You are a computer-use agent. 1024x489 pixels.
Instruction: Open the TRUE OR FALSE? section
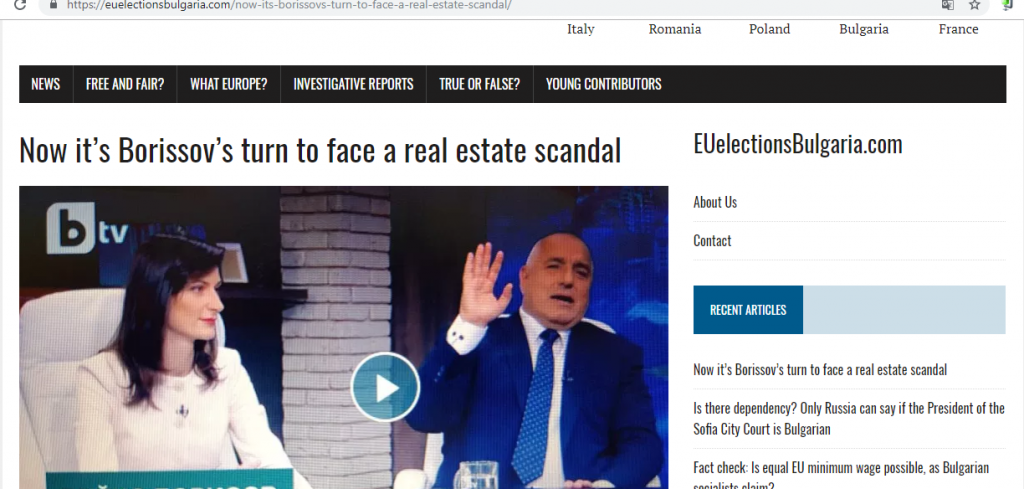pos(479,84)
